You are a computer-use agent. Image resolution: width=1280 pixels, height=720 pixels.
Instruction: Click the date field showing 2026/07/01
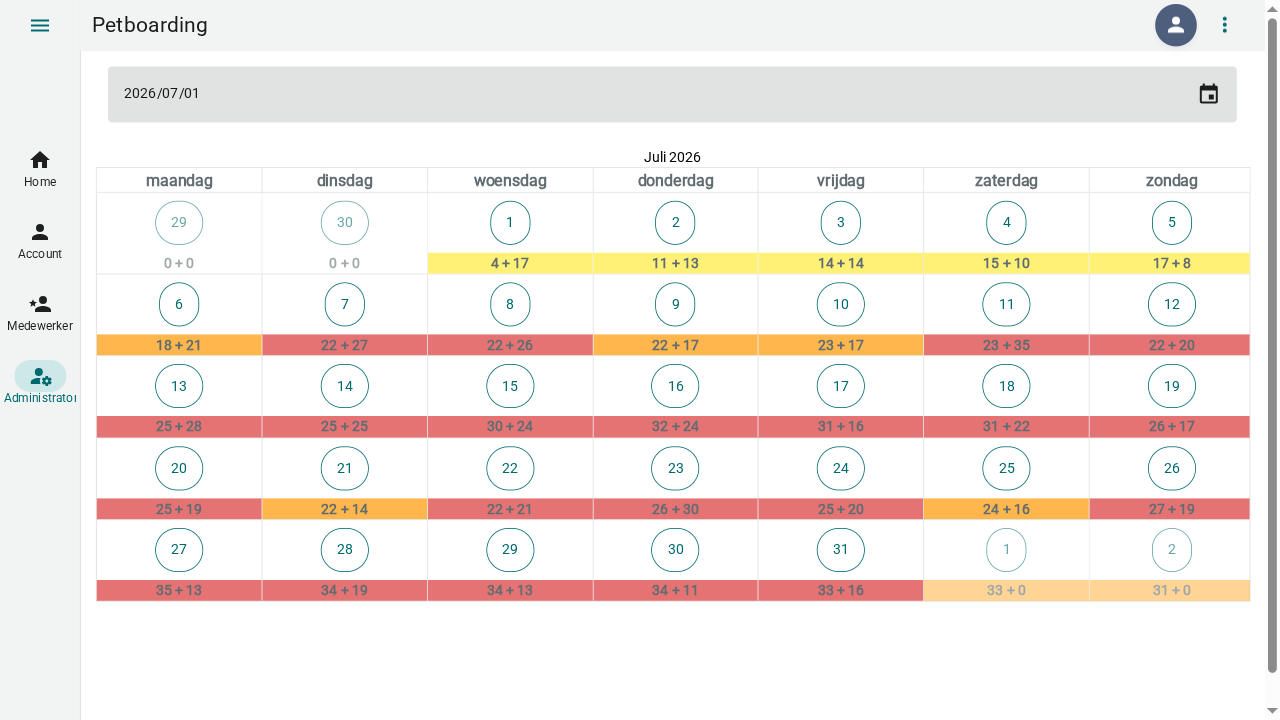(672, 94)
